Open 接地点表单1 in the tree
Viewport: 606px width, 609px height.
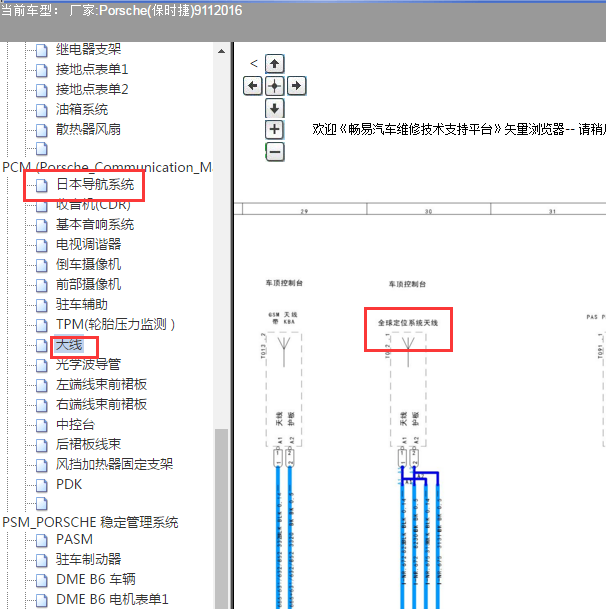tap(92, 70)
